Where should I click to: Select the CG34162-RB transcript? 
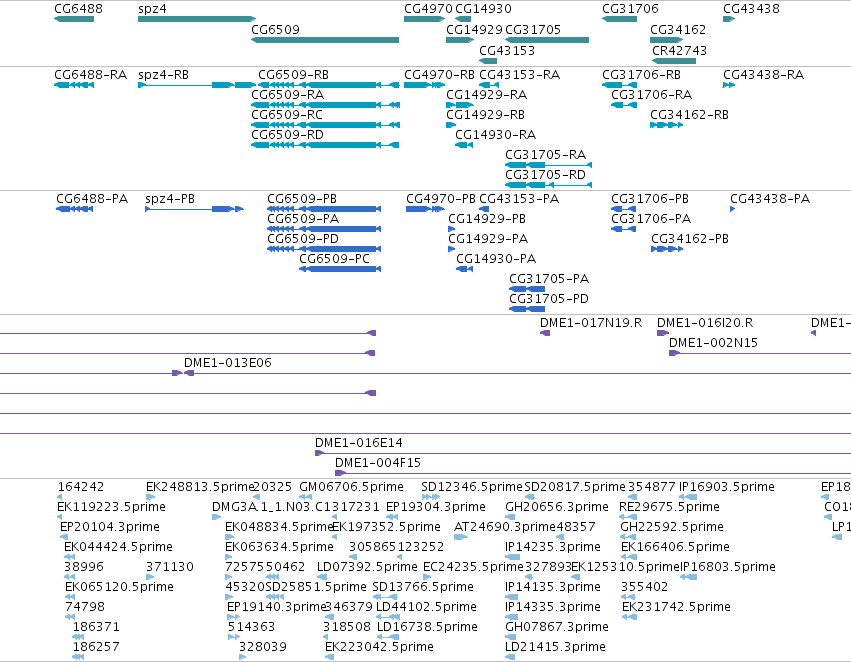666,125
